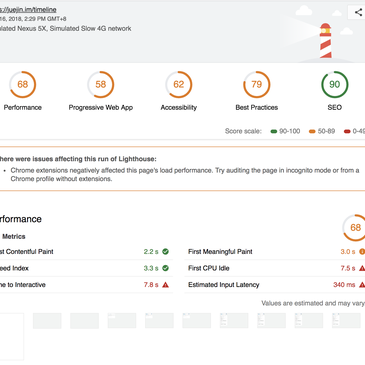Click the Performance category label

pos(23,107)
